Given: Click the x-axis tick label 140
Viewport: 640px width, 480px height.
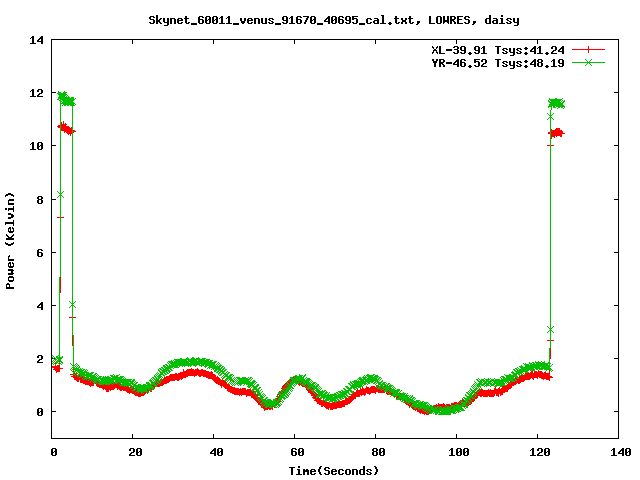Looking at the screenshot, I should pos(621,452).
